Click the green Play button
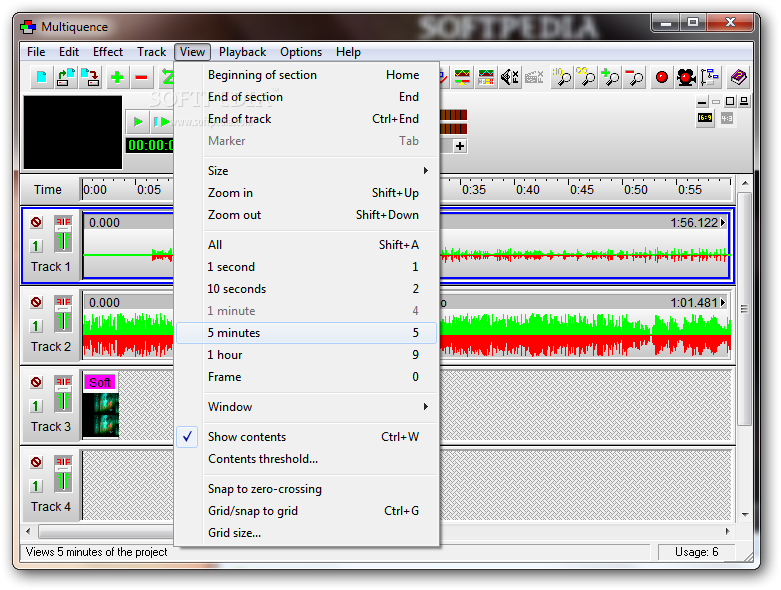The image size is (781, 590). click(x=138, y=121)
